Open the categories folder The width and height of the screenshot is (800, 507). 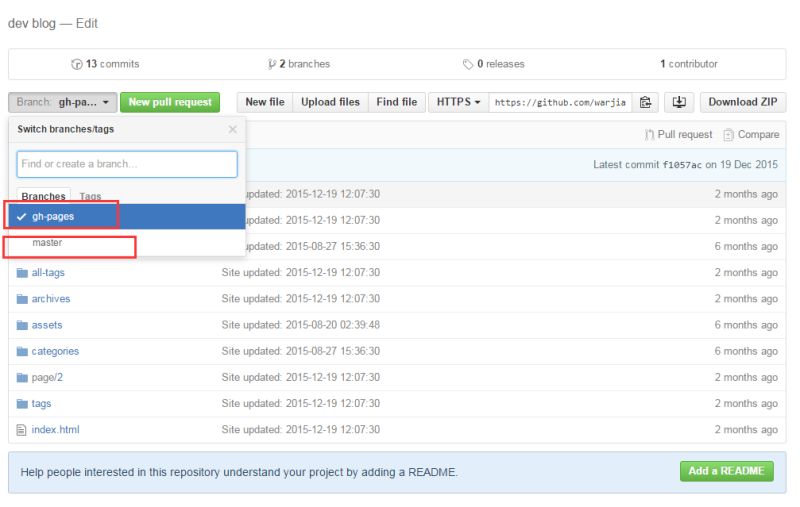point(55,351)
